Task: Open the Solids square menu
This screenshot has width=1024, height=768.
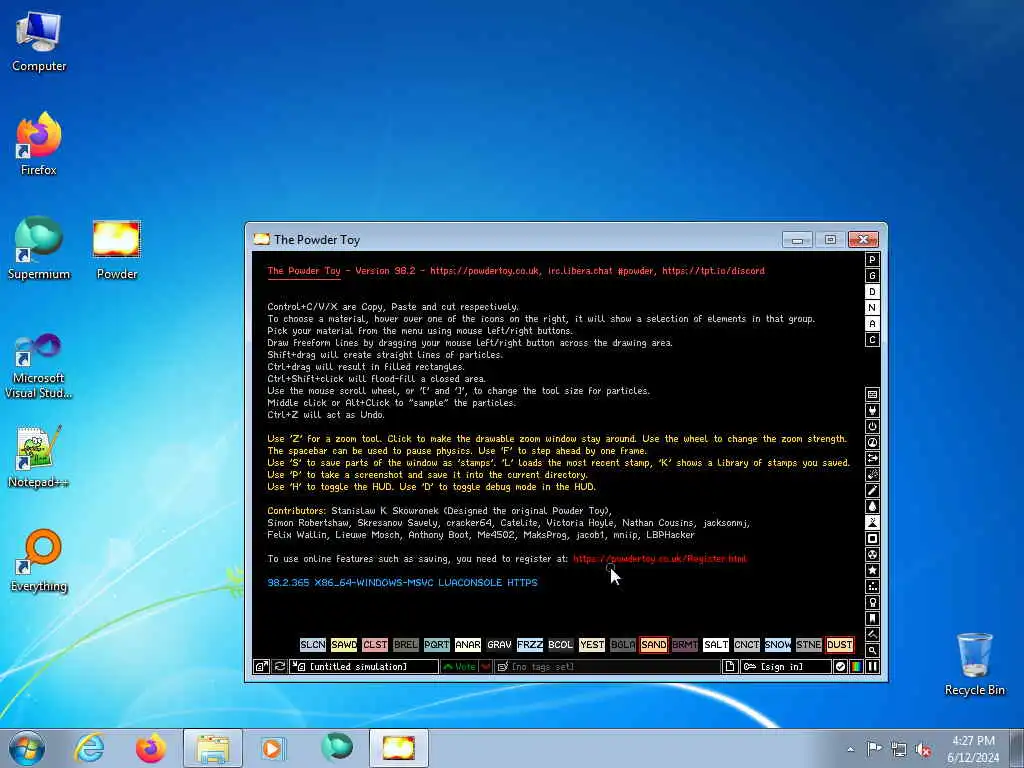Action: [872, 538]
